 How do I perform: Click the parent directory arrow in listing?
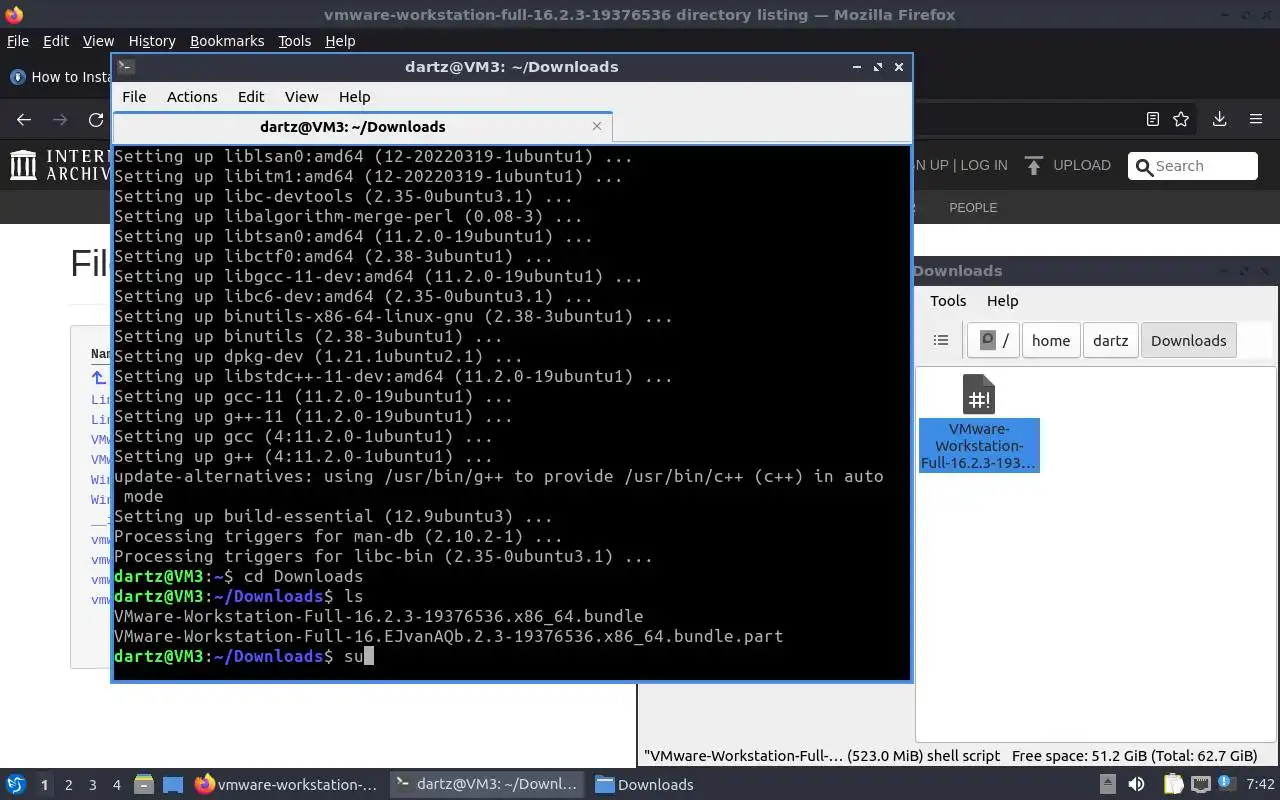[x=98, y=378]
